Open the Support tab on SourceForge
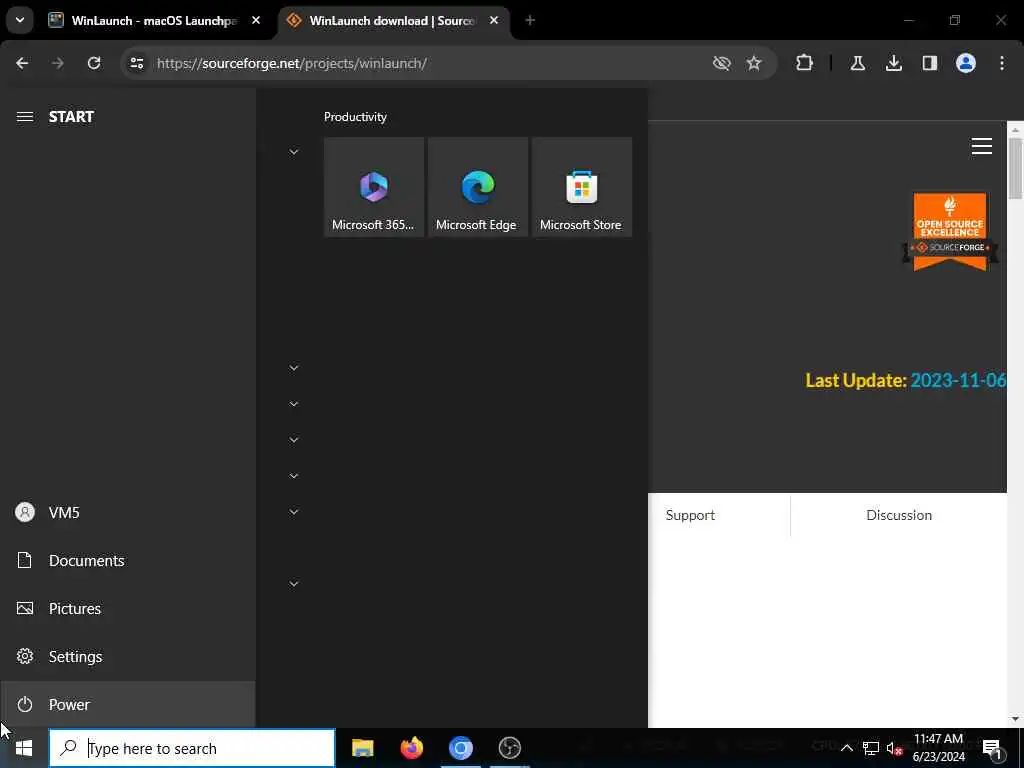Image resolution: width=1024 pixels, height=768 pixels. coord(690,515)
